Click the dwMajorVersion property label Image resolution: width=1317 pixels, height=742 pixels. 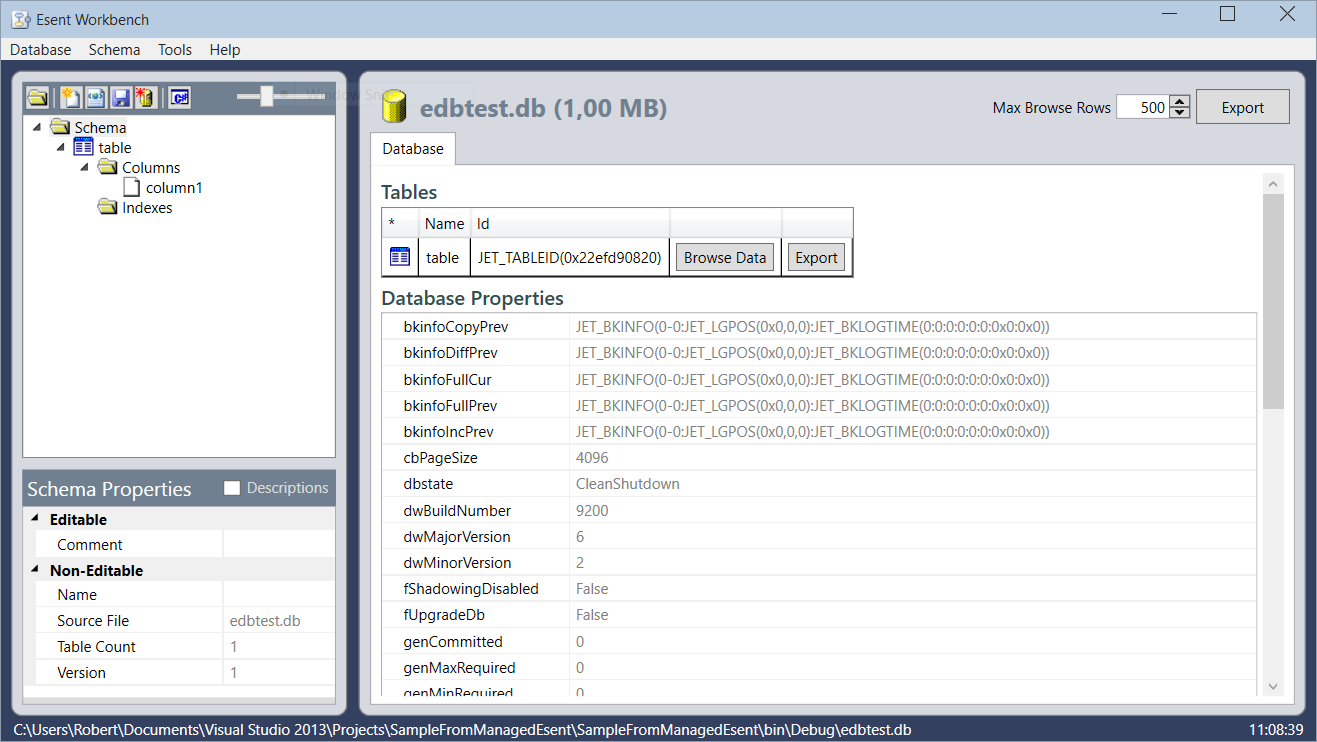click(457, 536)
